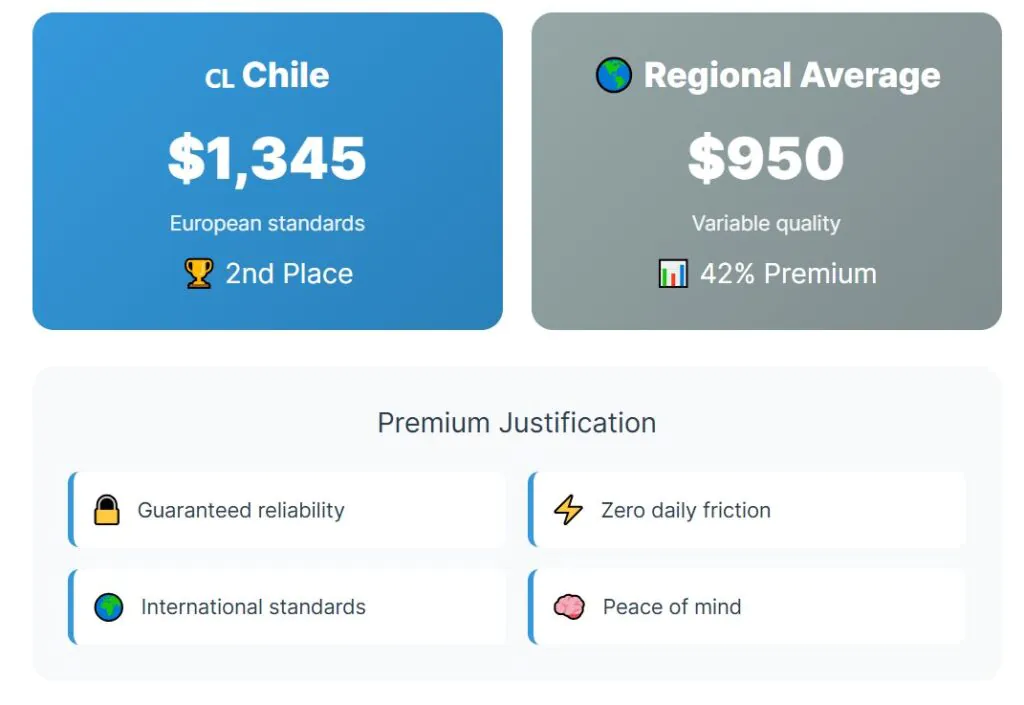This screenshot has height=705, width=1024.
Task: Click the $950 Regional Average price
Action: click(x=766, y=158)
